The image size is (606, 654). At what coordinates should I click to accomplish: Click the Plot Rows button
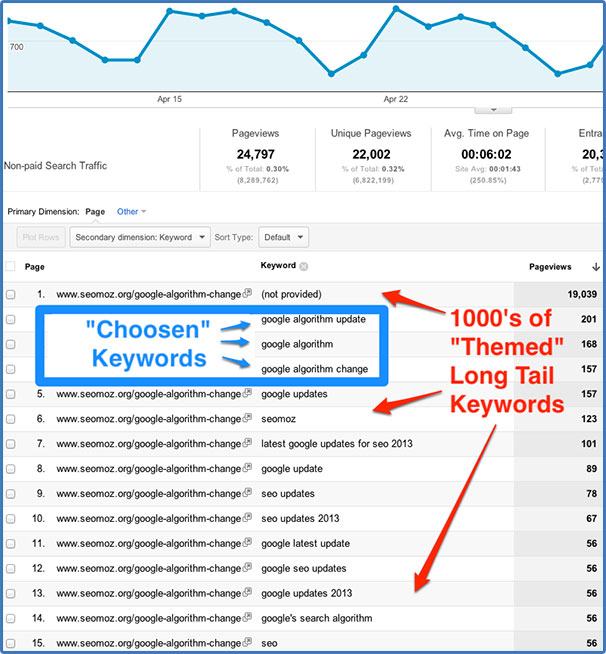tap(40, 237)
